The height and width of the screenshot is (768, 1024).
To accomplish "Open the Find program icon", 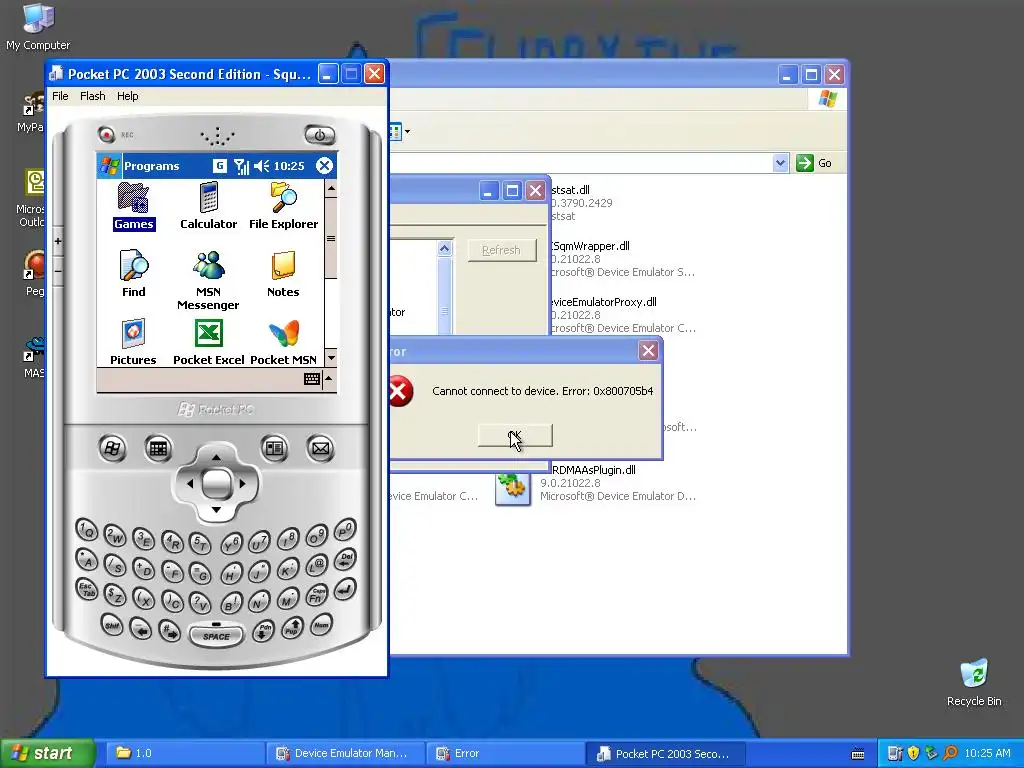I will [133, 274].
